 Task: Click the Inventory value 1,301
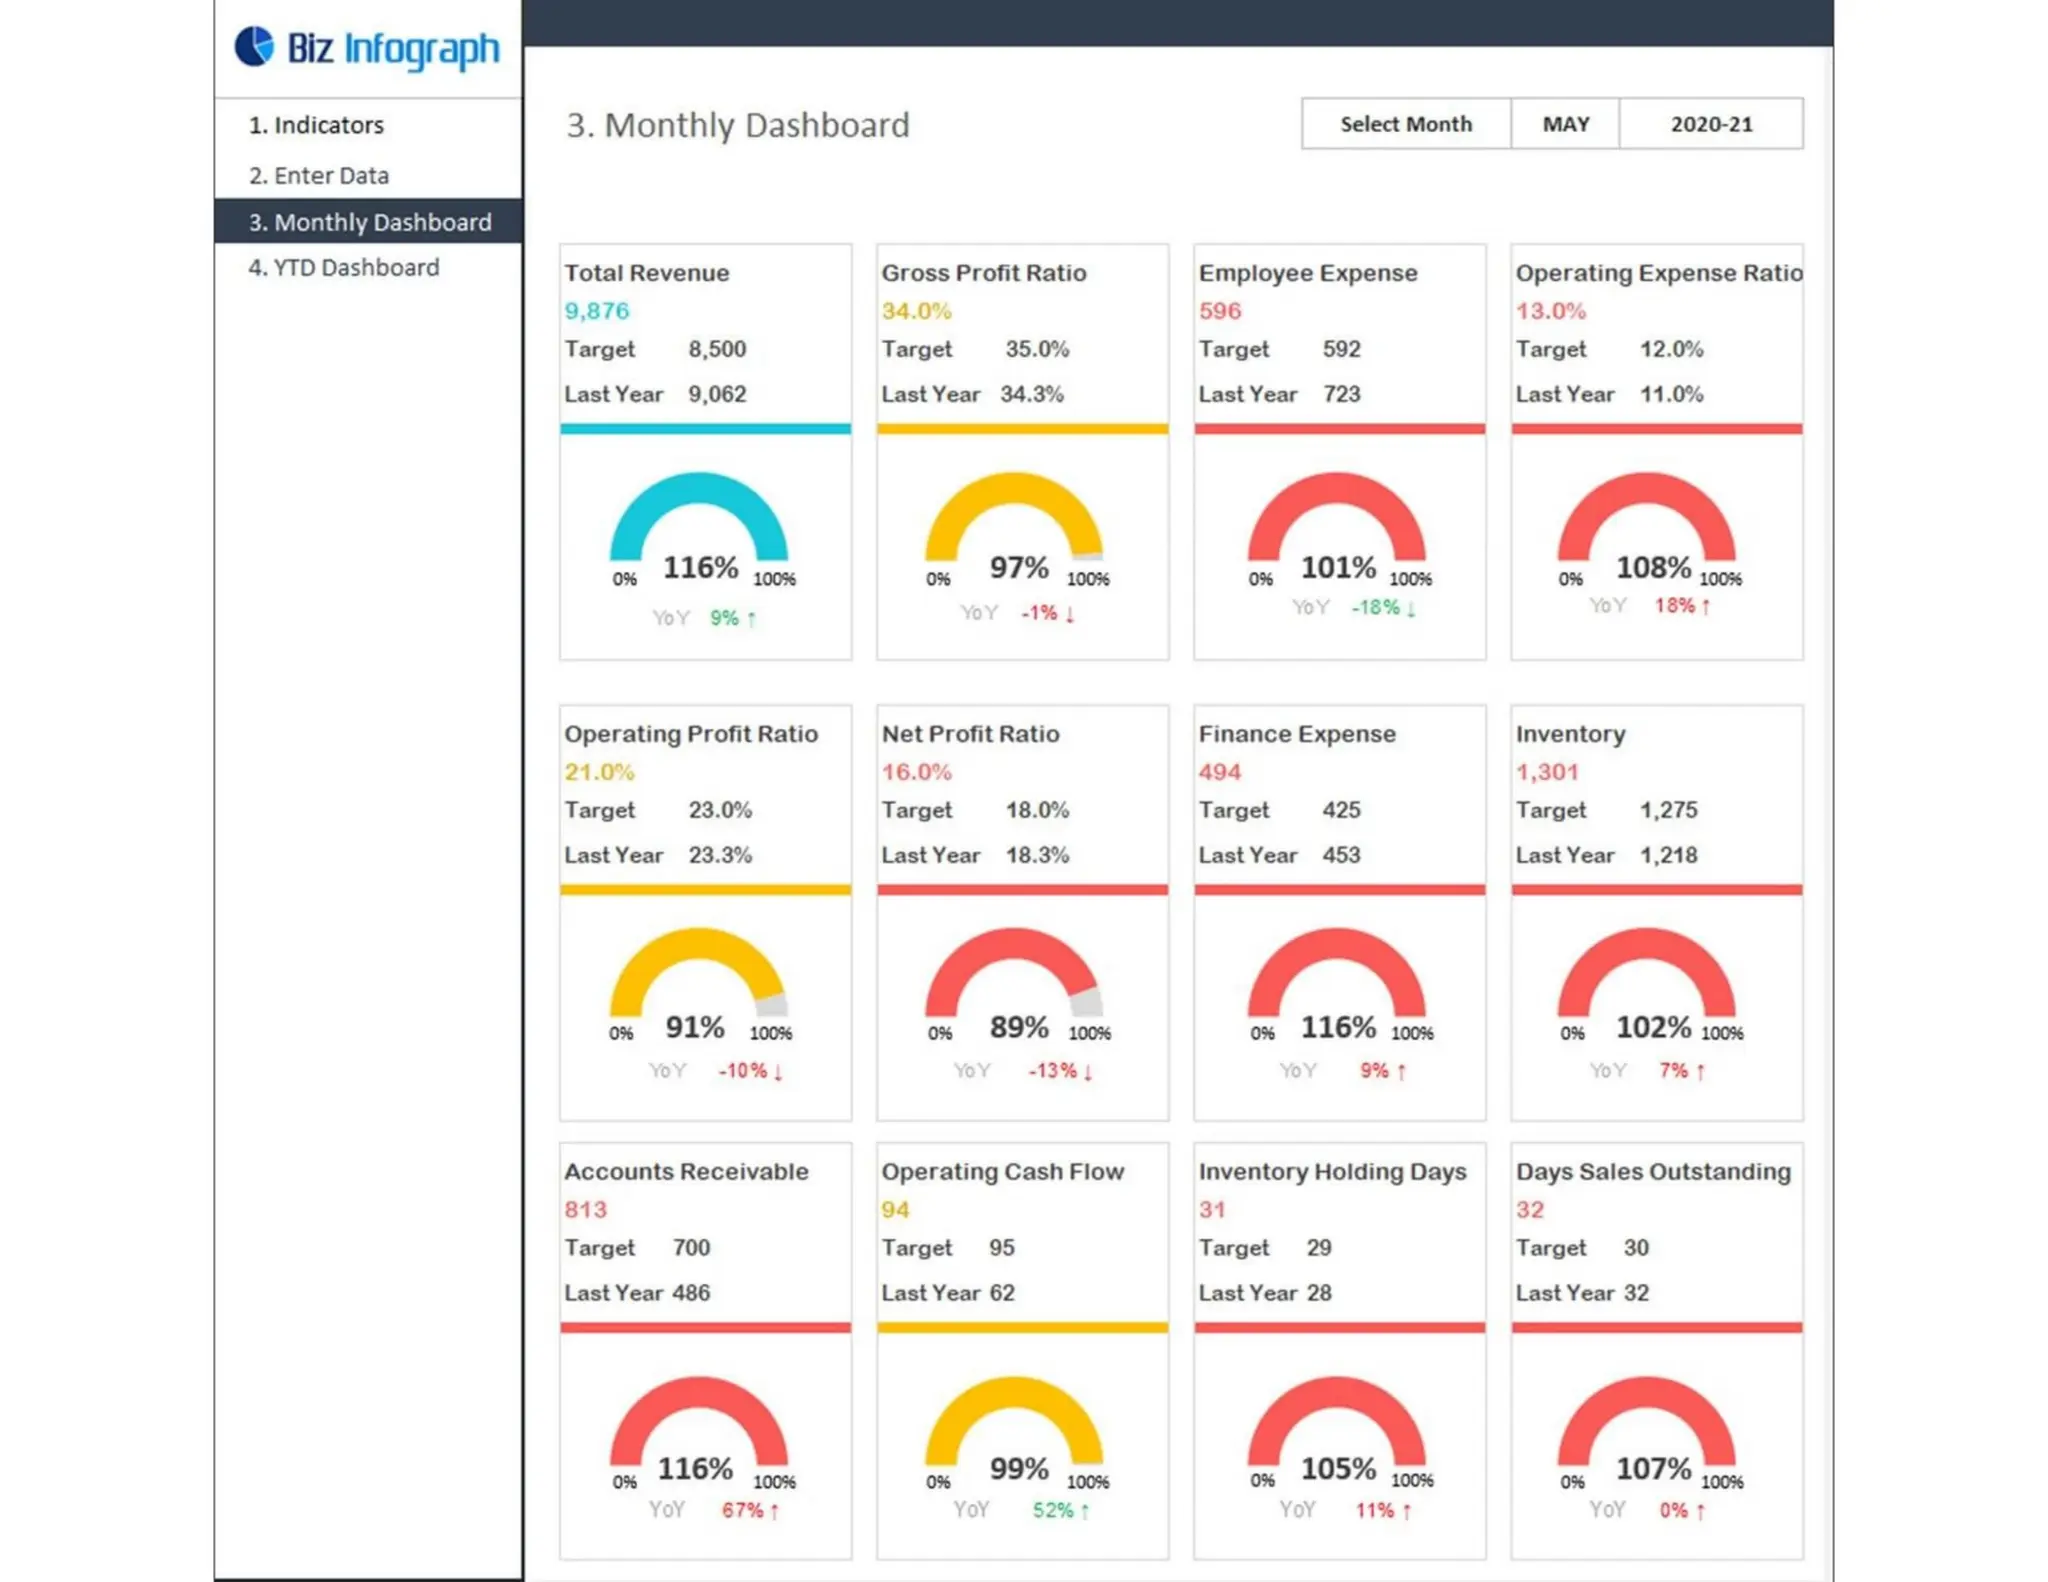(1546, 772)
